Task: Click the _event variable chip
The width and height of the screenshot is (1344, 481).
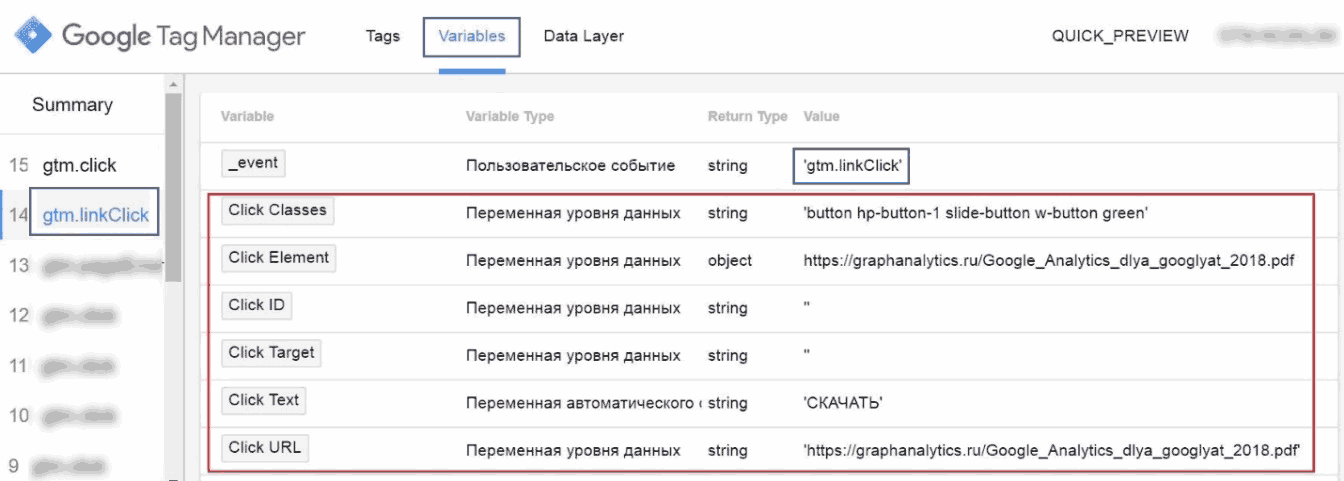Action: pos(254,163)
